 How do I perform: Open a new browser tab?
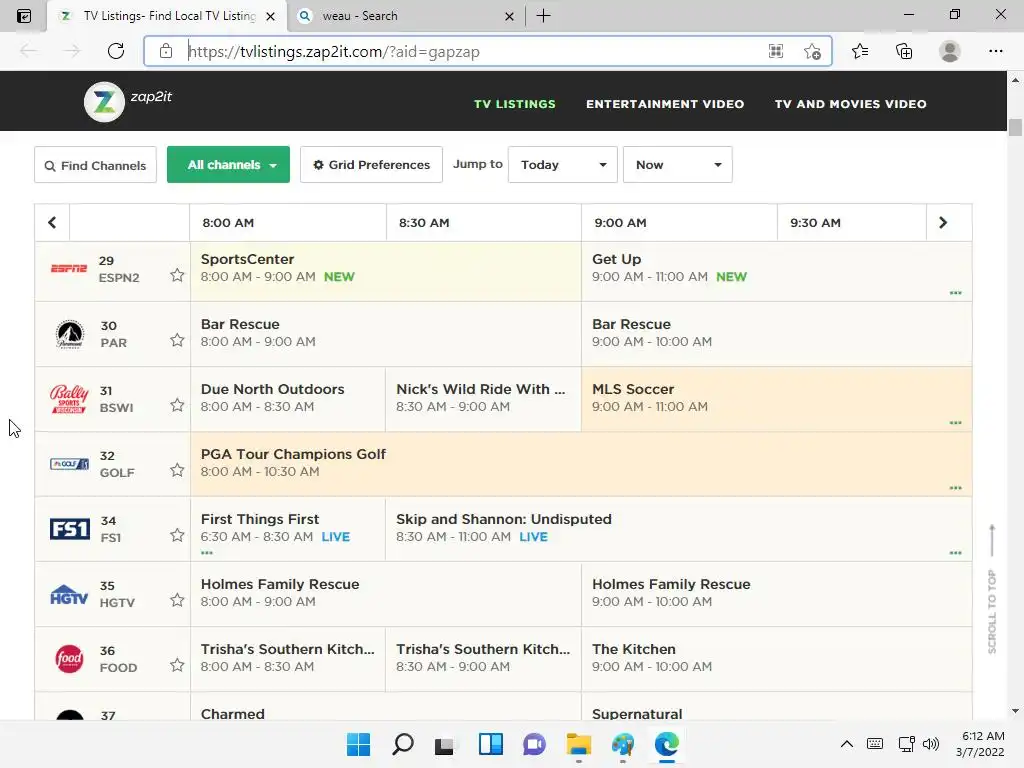coord(543,16)
